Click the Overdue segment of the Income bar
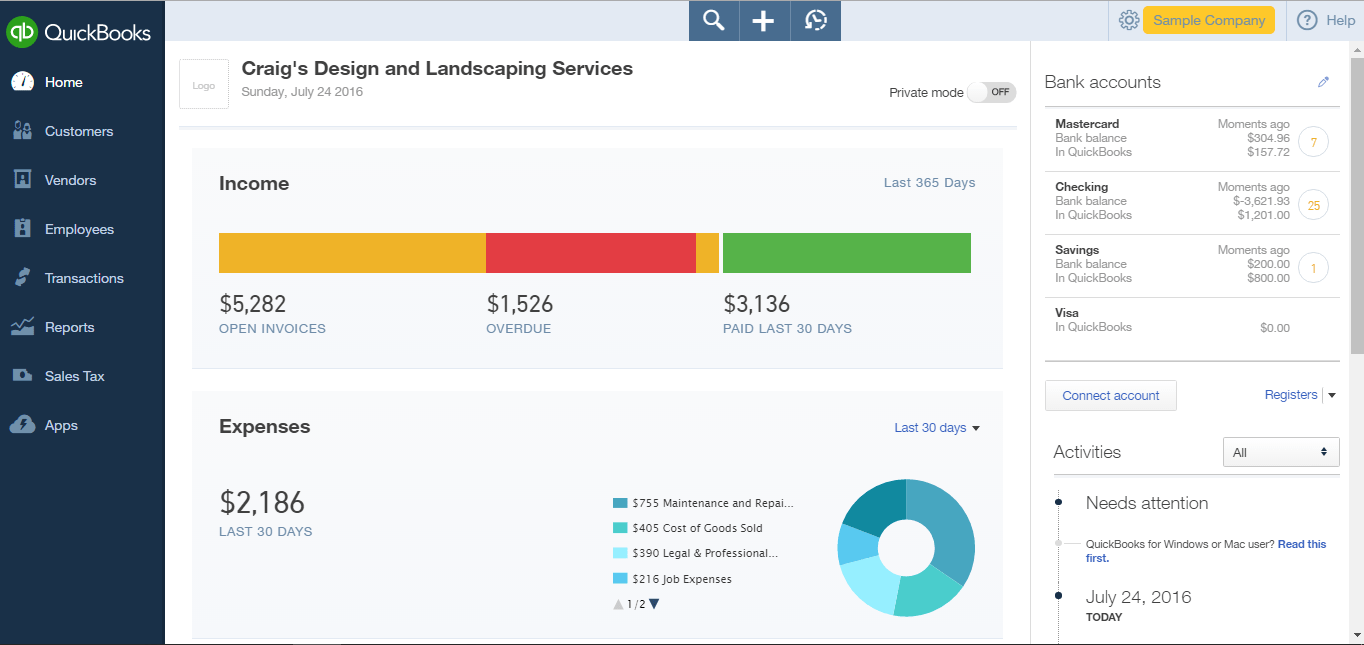The height and width of the screenshot is (645, 1364). (x=590, y=253)
